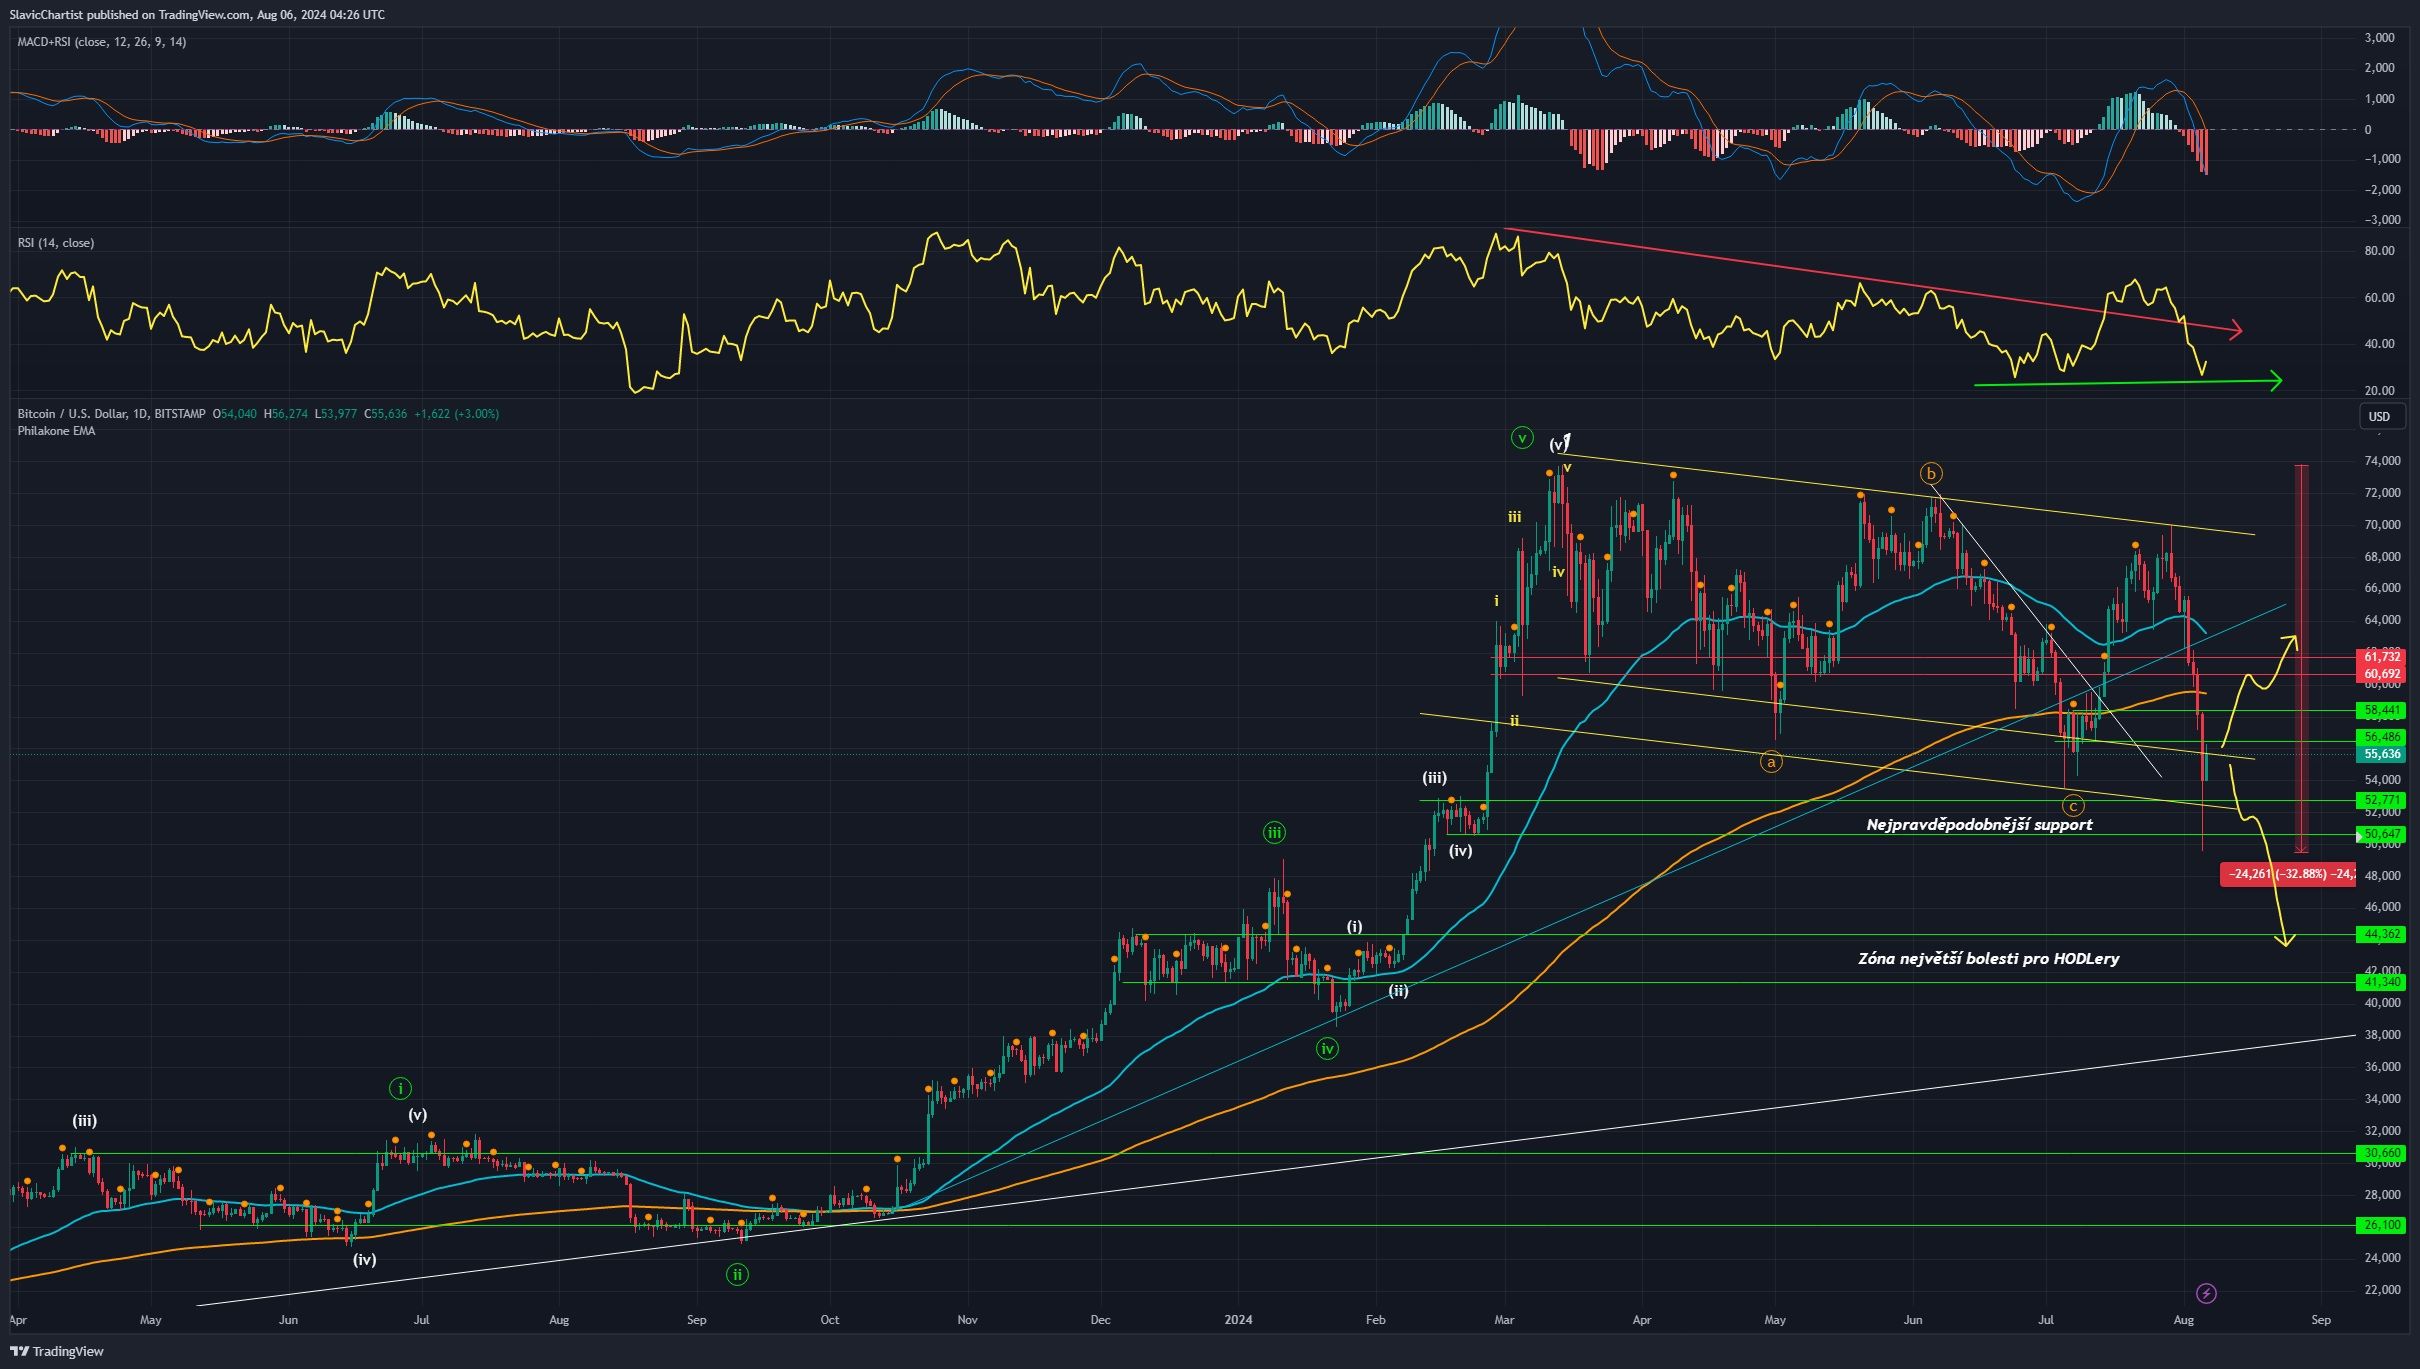Click the orange circled wave c marker
The image size is (2420, 1369).
click(2073, 806)
